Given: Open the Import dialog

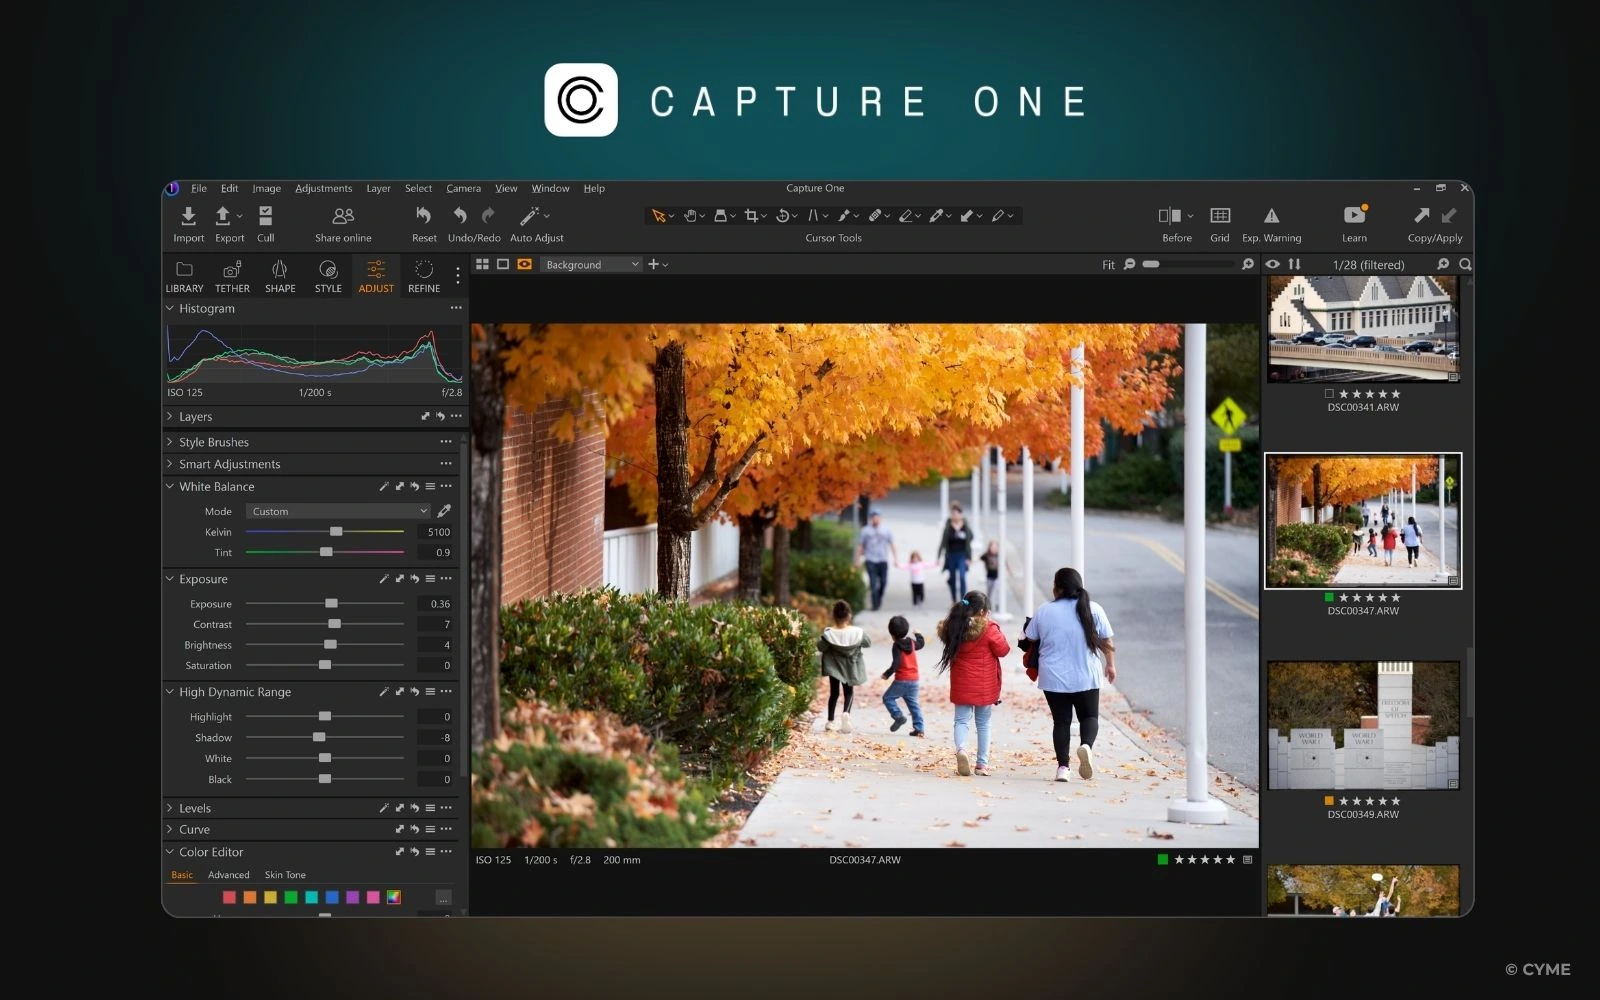Looking at the screenshot, I should (x=188, y=222).
